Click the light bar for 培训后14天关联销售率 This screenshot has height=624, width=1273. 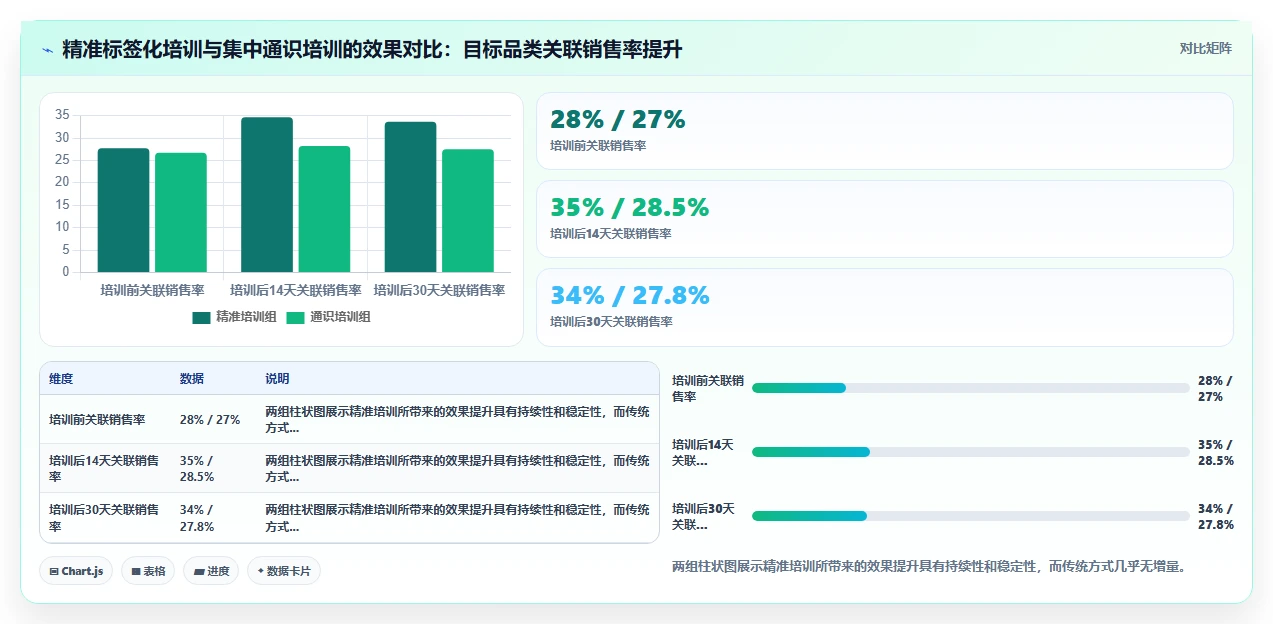coord(324,209)
